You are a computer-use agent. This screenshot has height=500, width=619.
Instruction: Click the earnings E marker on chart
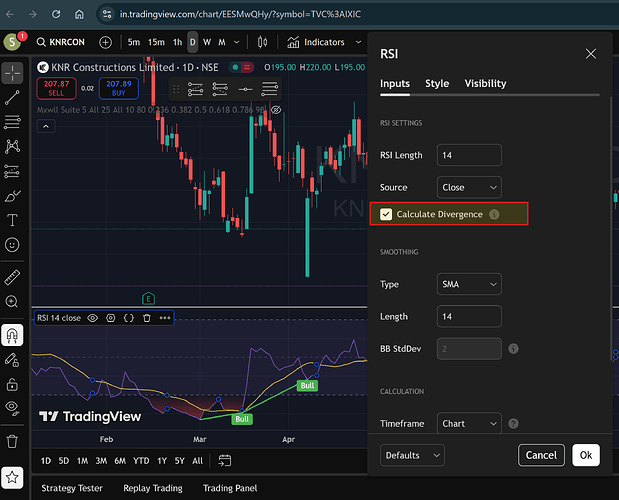[148, 299]
